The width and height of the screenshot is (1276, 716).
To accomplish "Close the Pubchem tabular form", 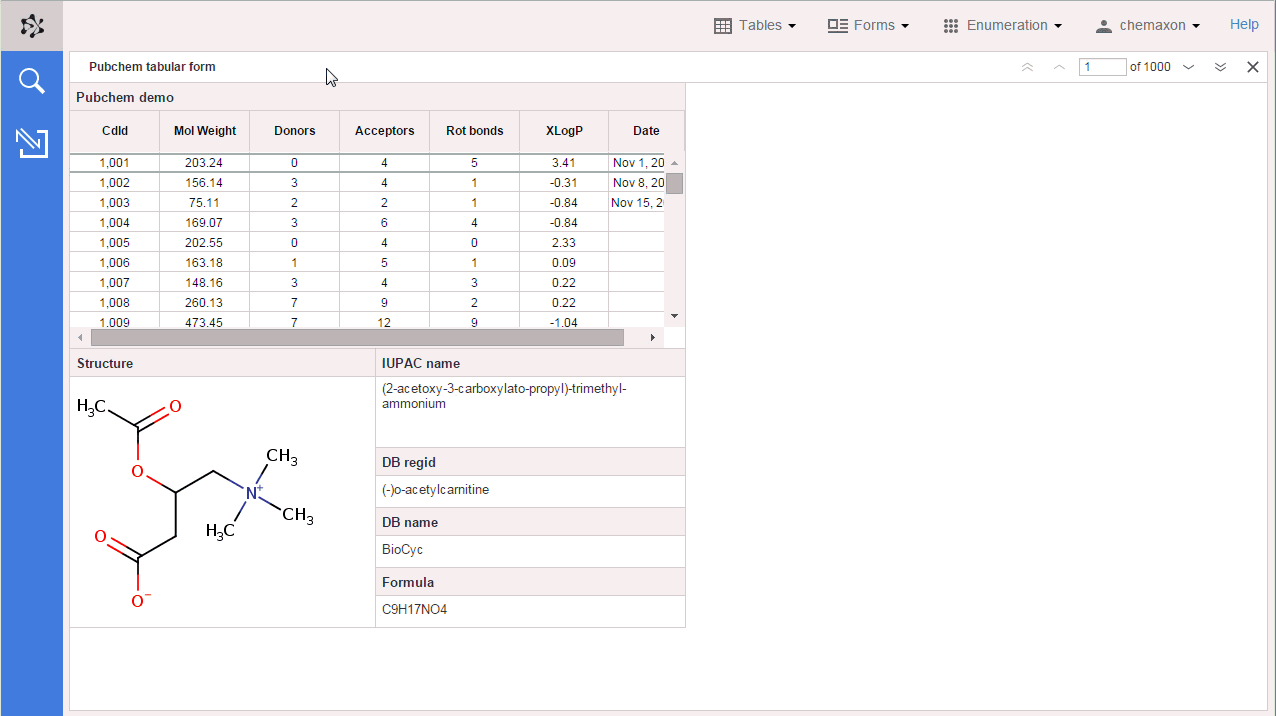I will pos(1252,67).
